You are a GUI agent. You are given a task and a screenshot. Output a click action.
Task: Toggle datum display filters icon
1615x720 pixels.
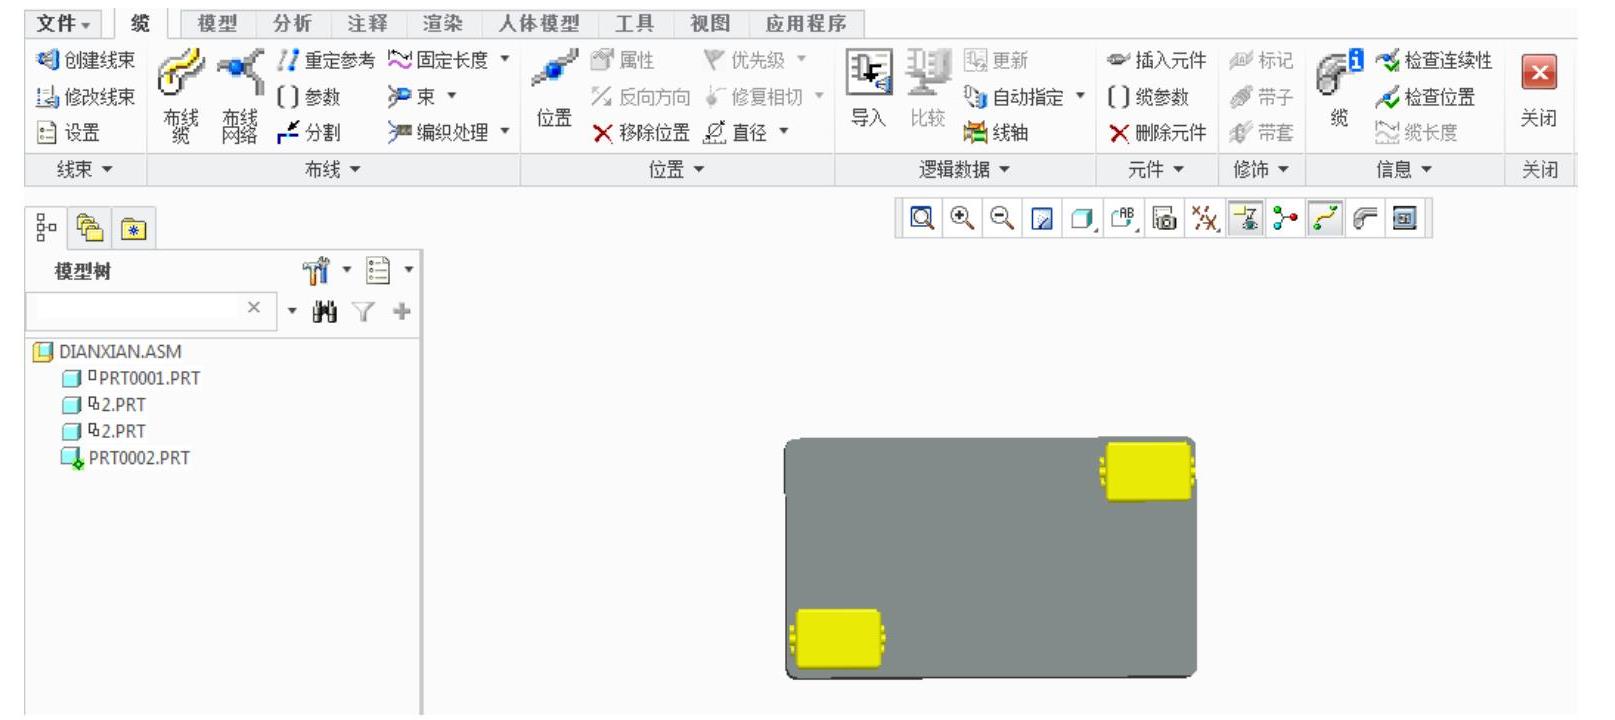1205,218
